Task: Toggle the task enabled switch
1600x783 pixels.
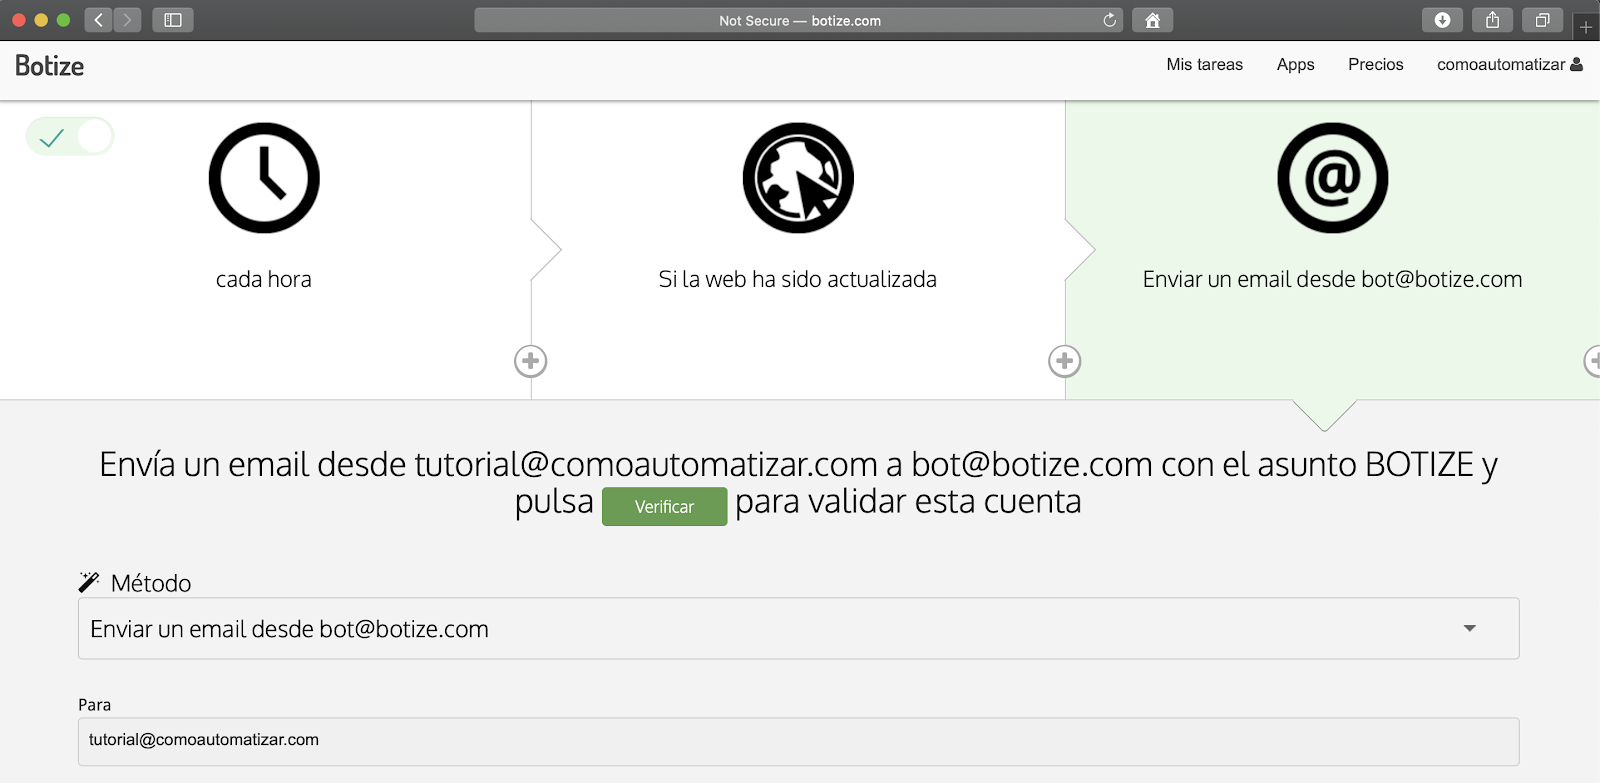Action: tap(70, 136)
